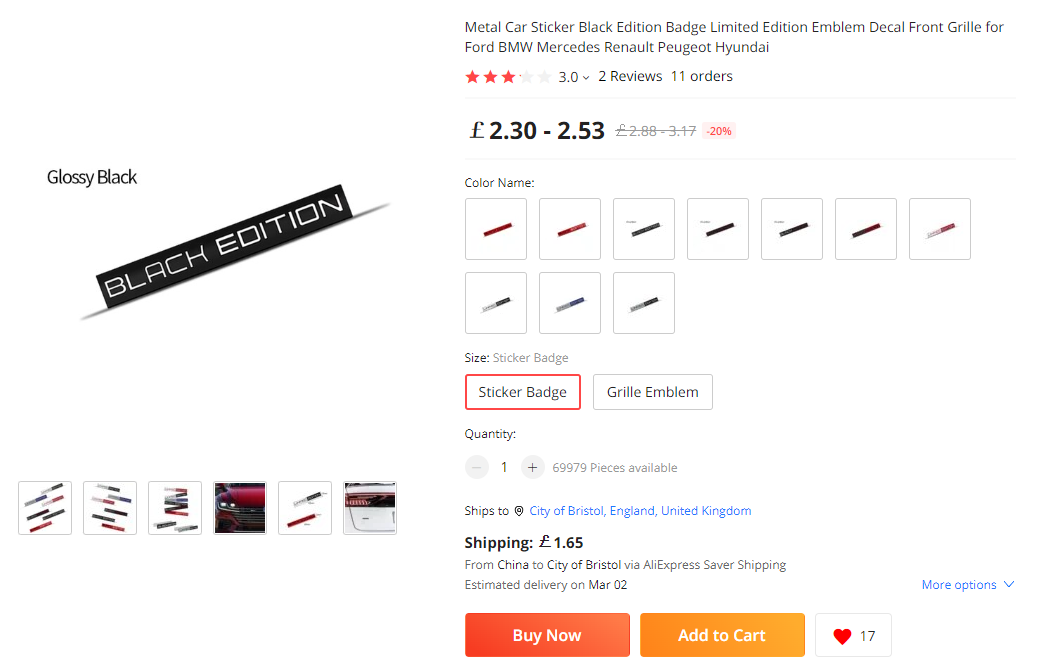The image size is (1042, 668).
Task: Choose the blue badge color swatch
Action: pos(570,302)
